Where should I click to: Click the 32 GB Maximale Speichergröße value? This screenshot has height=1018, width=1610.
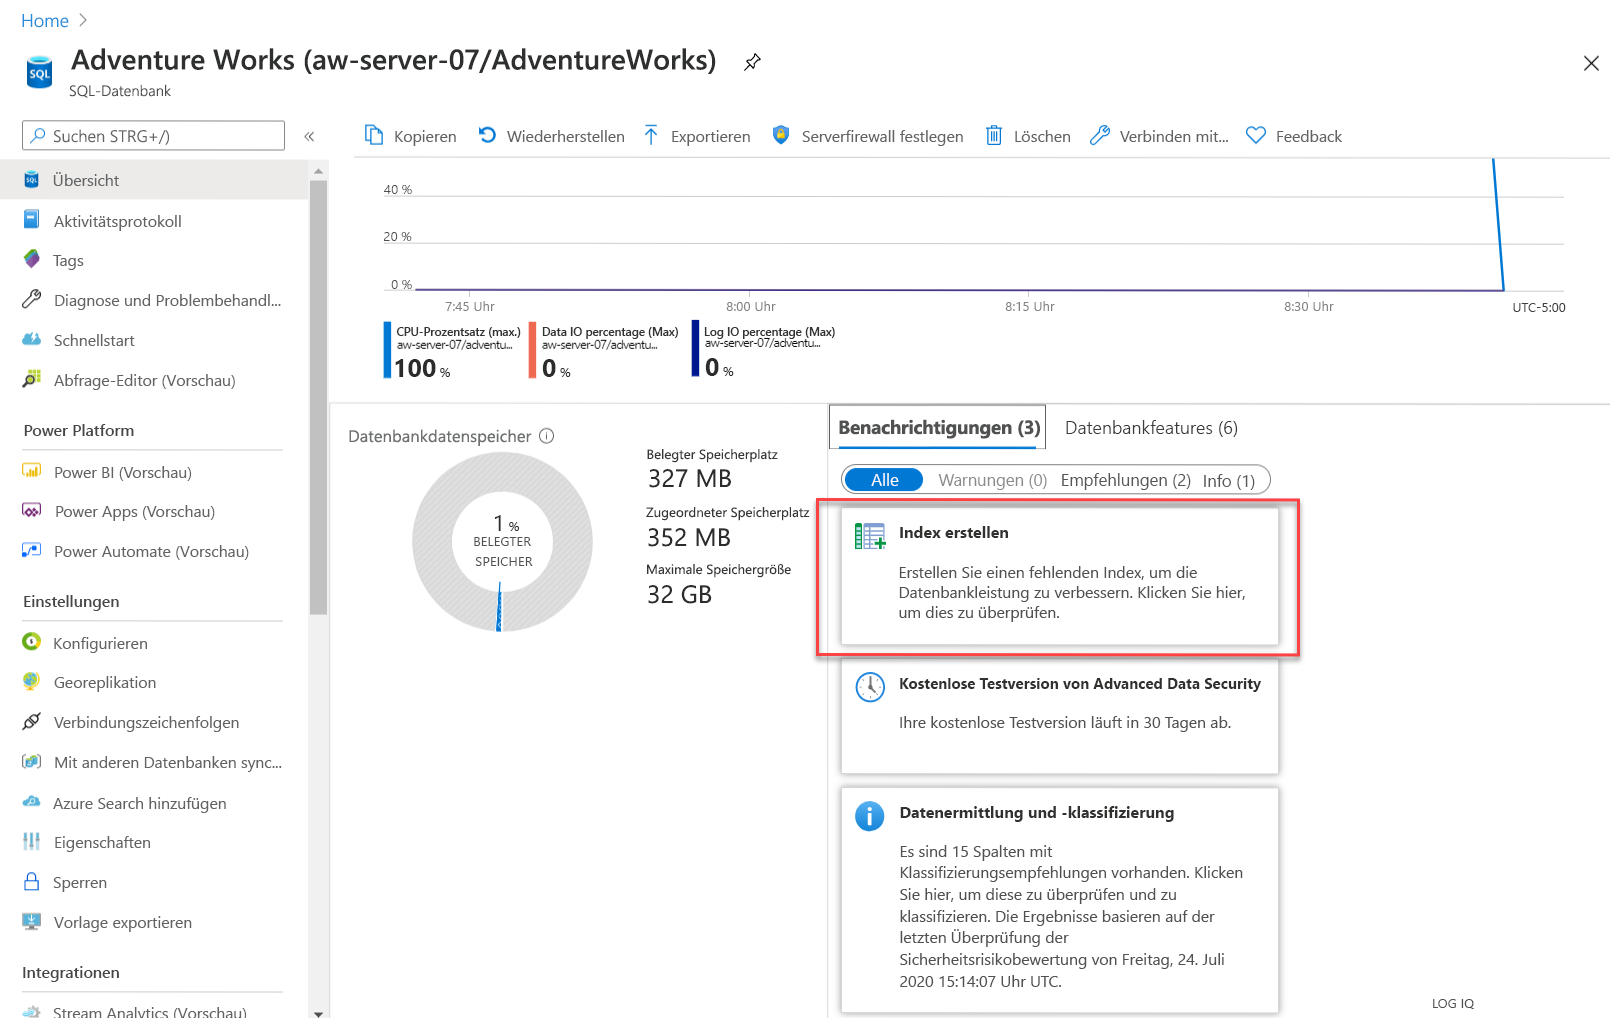coord(679,595)
